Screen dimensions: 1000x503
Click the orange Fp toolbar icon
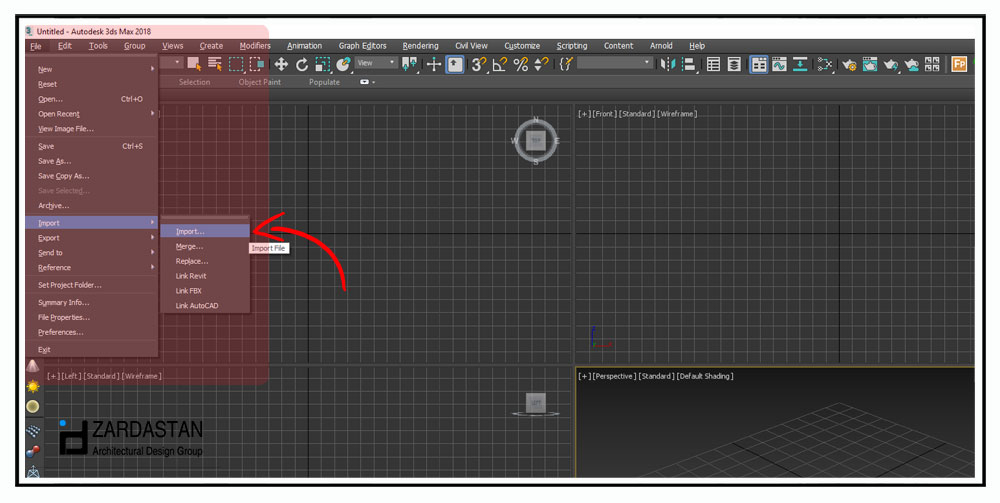click(x=959, y=64)
